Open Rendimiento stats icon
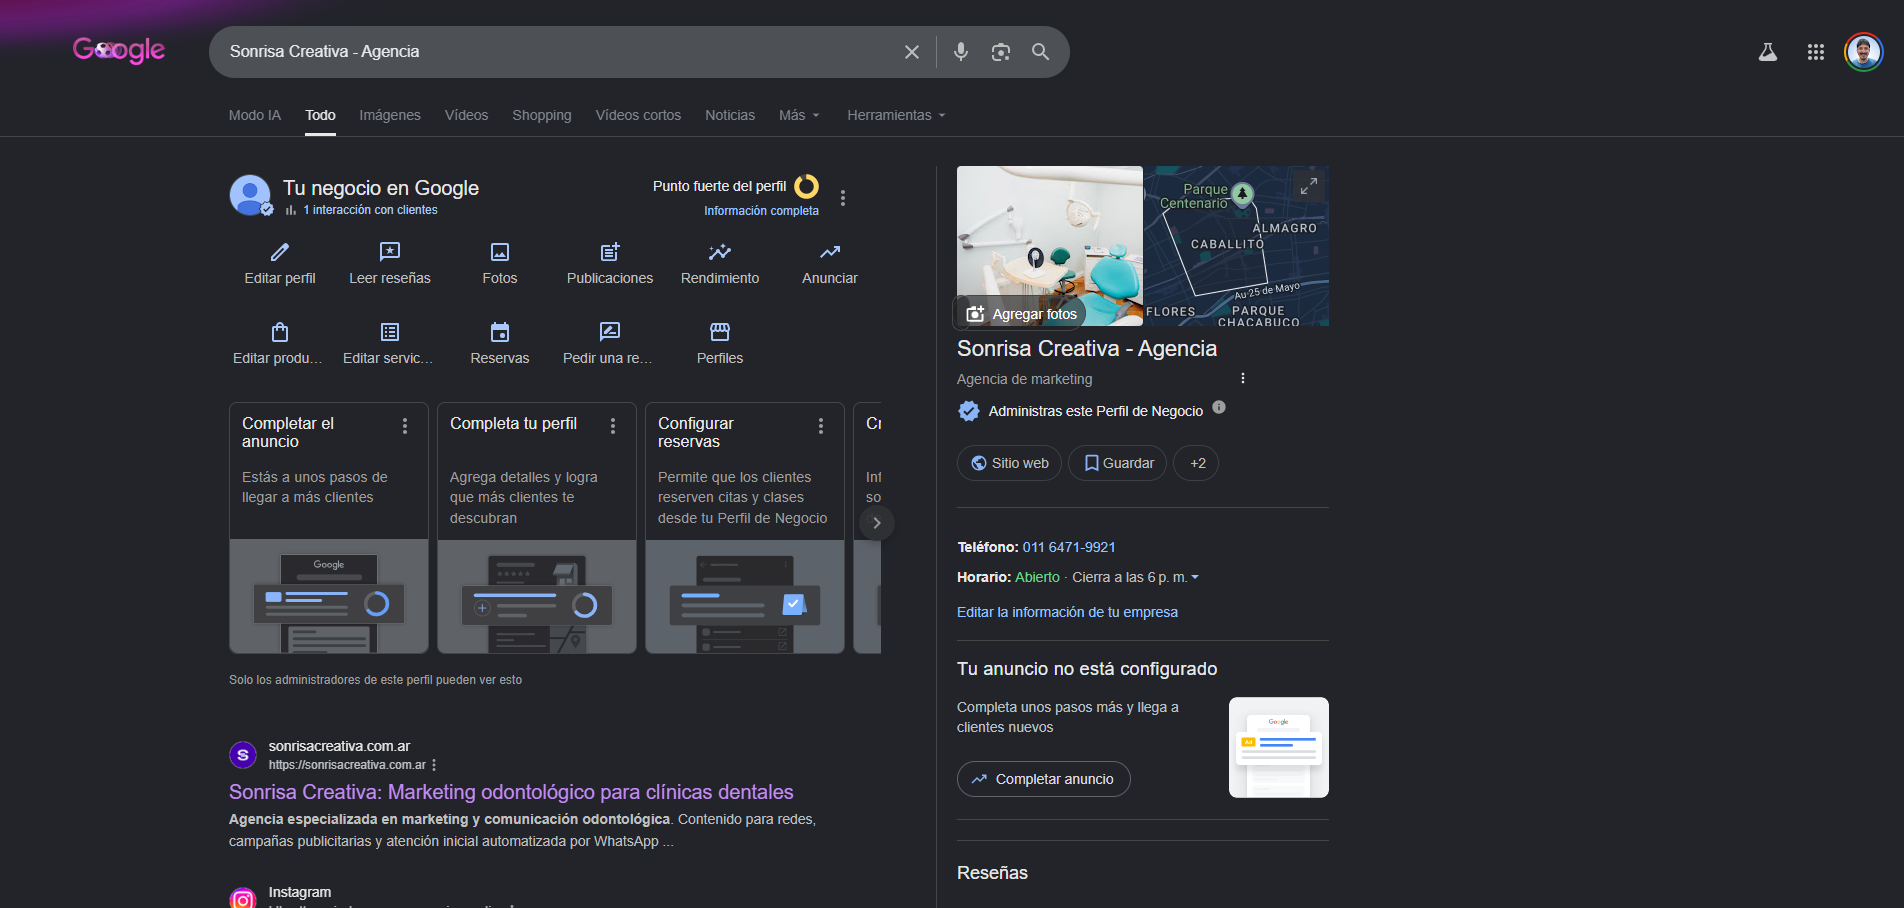 [x=720, y=252]
